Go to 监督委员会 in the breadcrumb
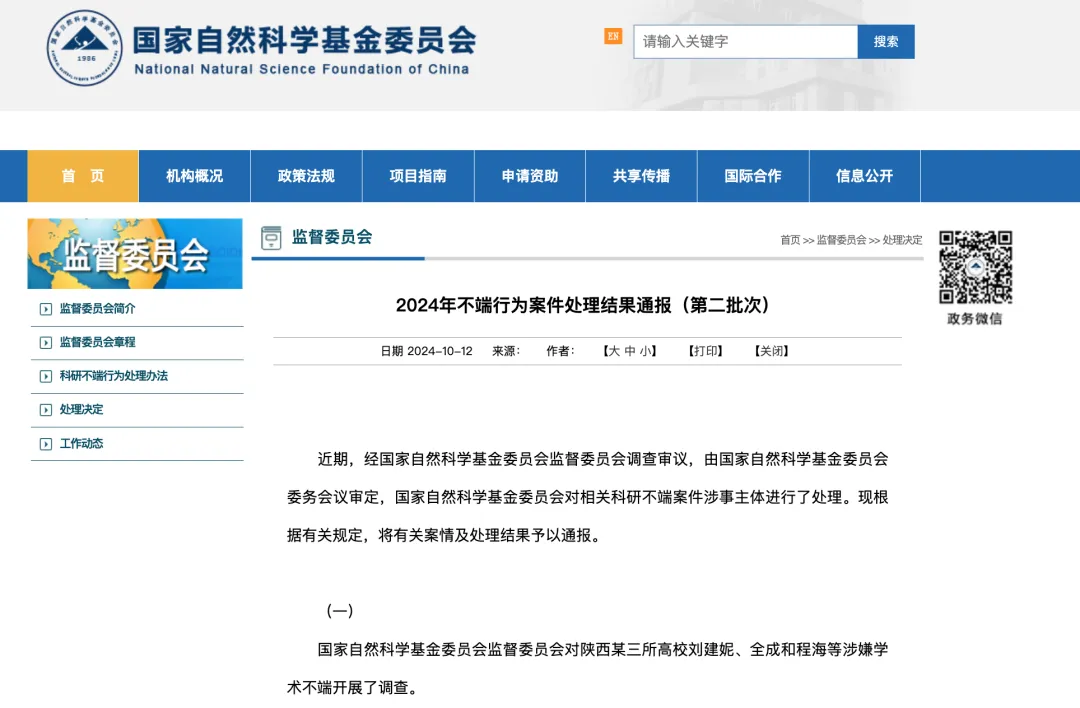 pyautogui.click(x=841, y=240)
